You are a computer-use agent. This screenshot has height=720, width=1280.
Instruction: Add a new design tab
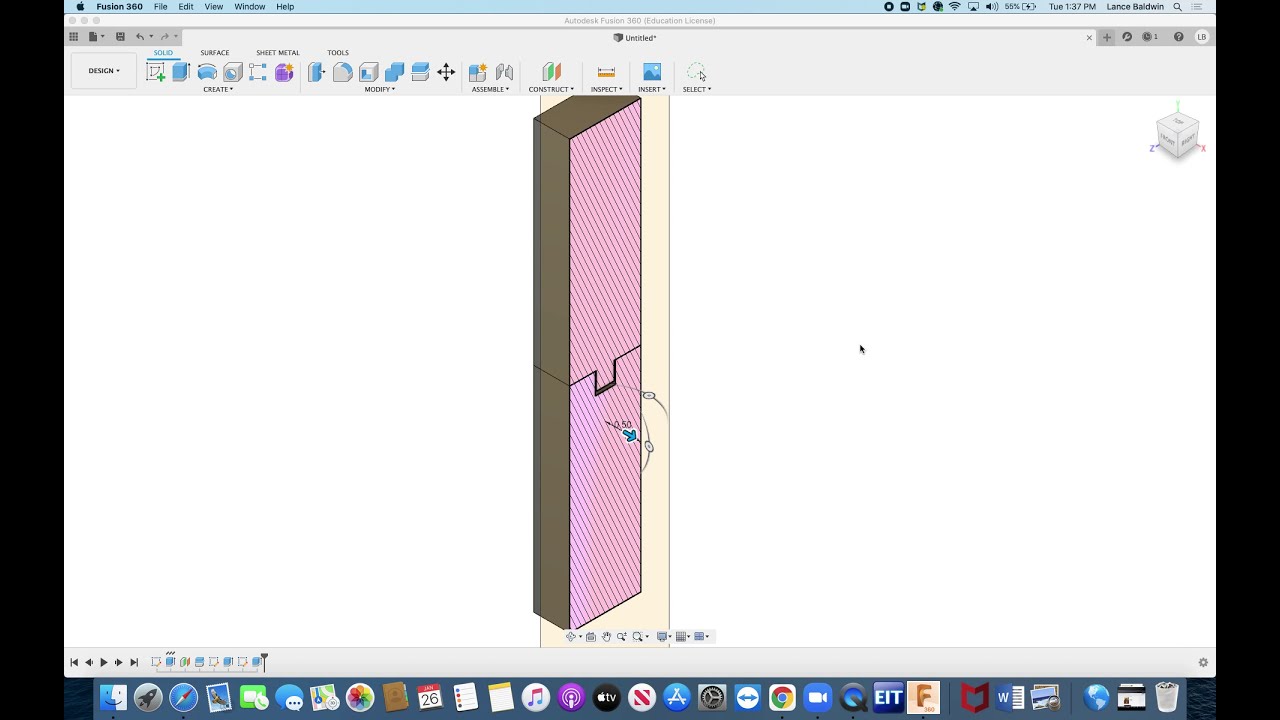(1107, 37)
